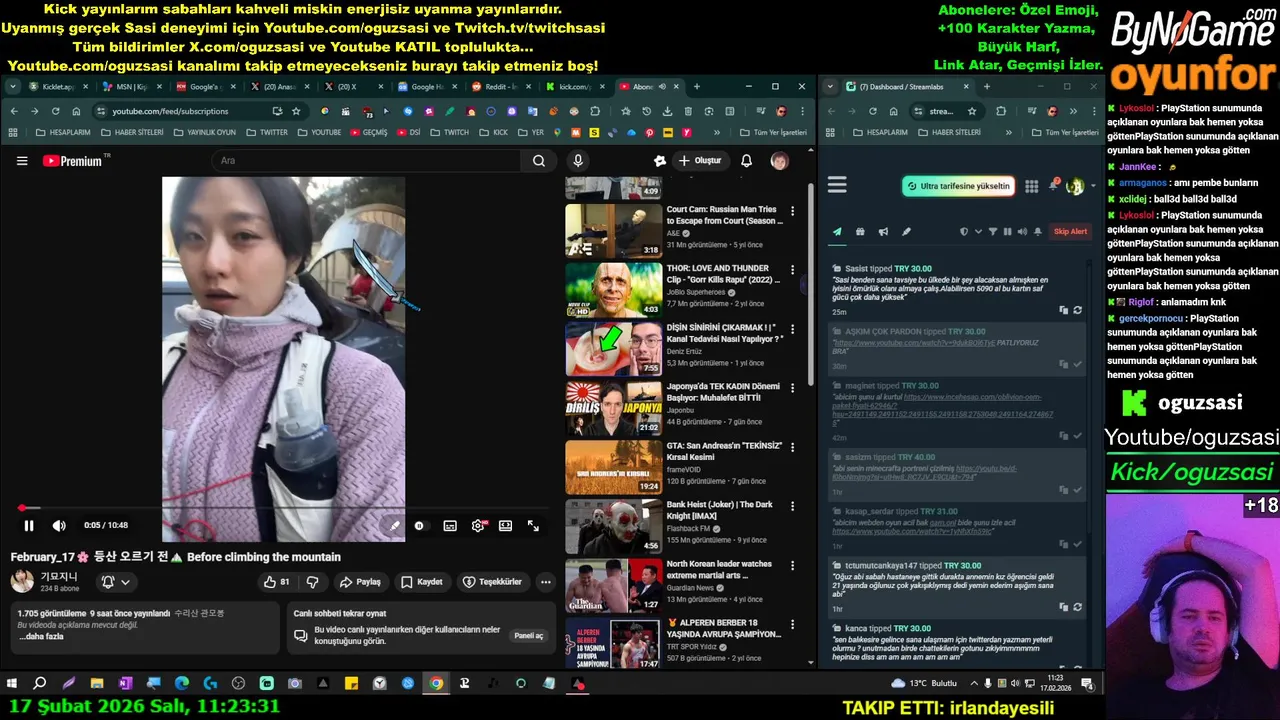Open Streamlabs apps grid icon
The image size is (1280, 720).
pos(1031,186)
